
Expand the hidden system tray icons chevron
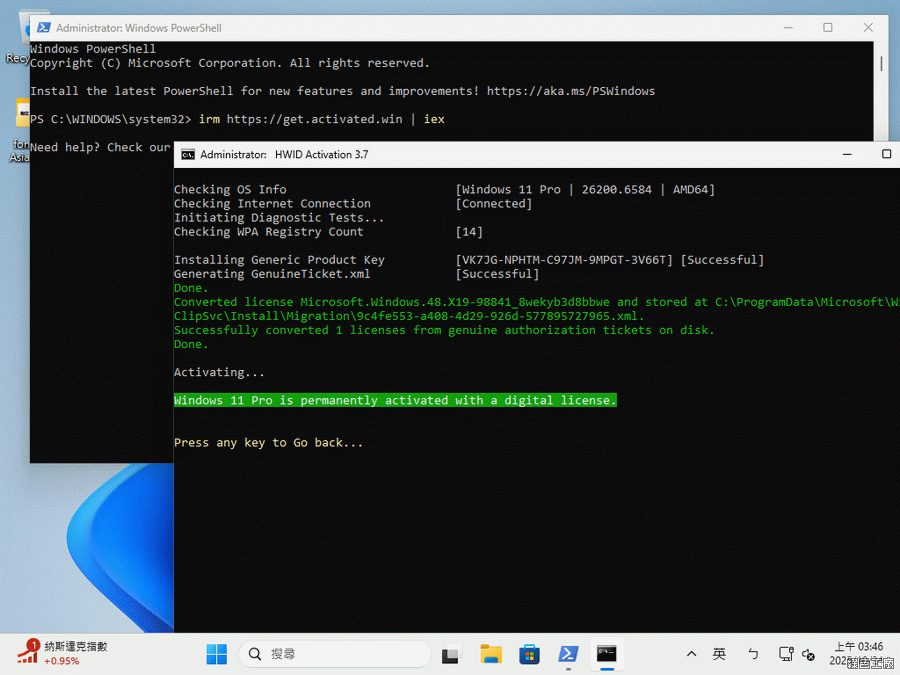click(x=691, y=654)
